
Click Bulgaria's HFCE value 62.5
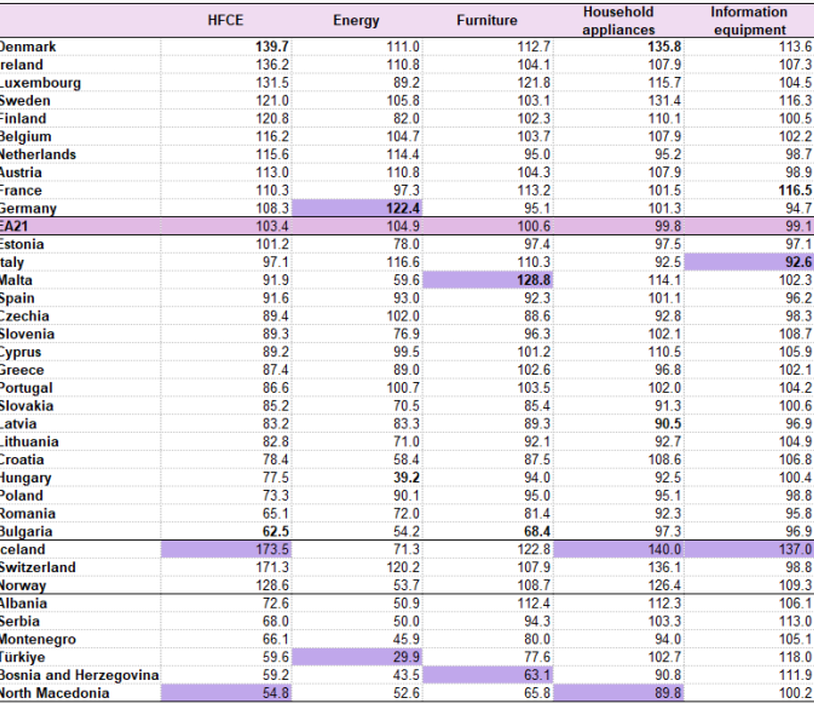click(276, 532)
